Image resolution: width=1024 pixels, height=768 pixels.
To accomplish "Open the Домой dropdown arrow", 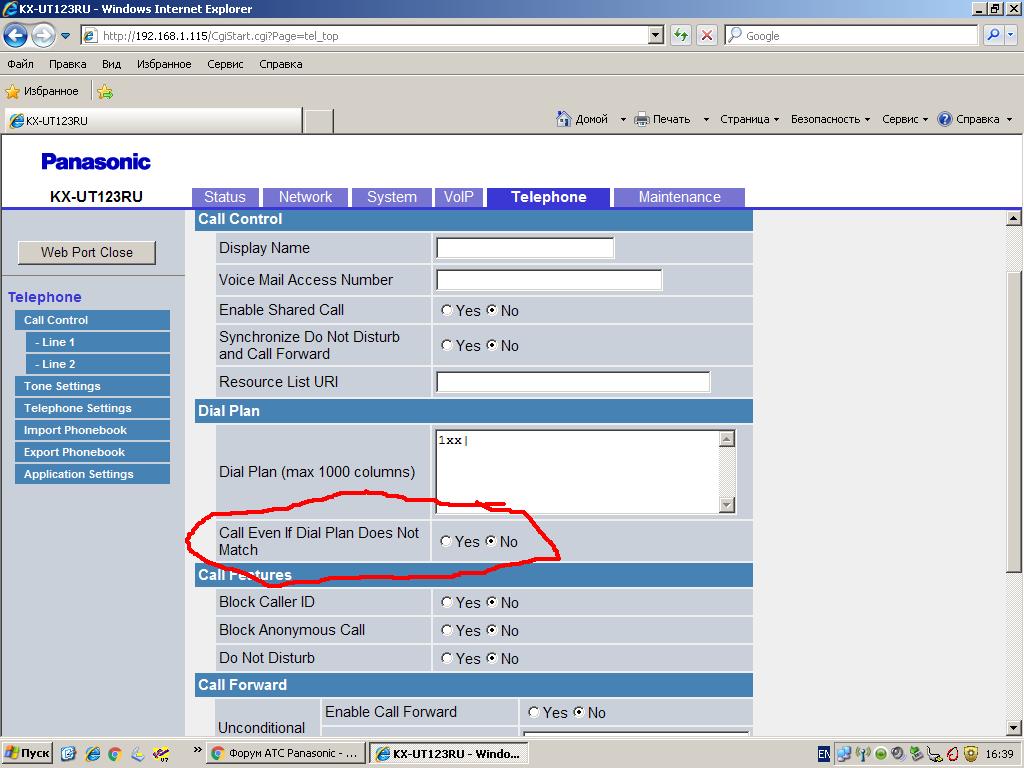I will point(623,120).
